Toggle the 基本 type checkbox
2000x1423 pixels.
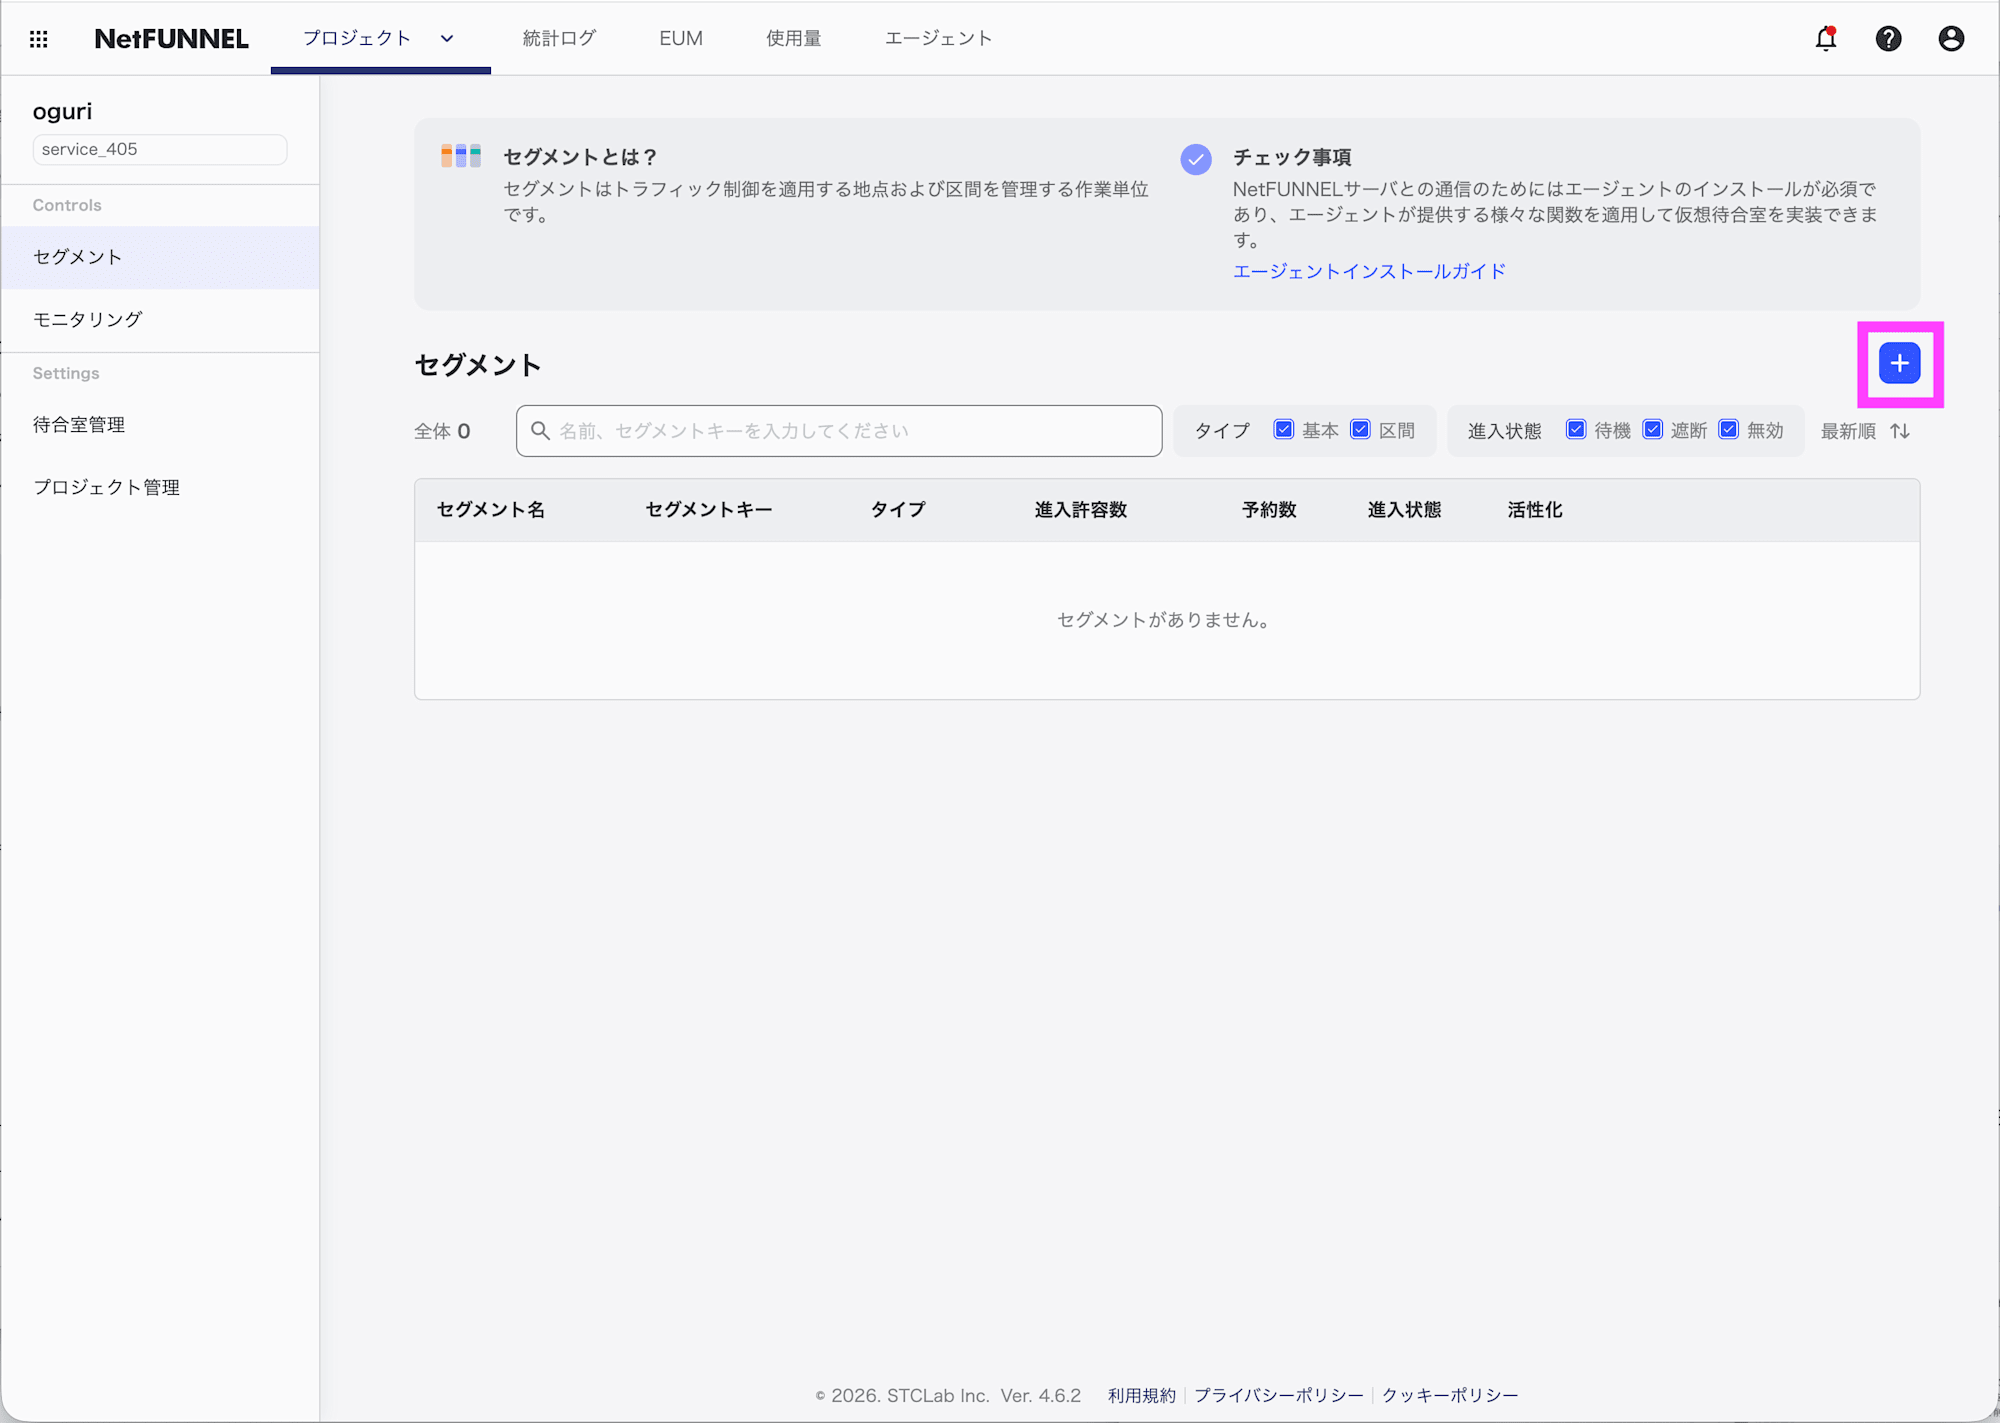[1284, 430]
